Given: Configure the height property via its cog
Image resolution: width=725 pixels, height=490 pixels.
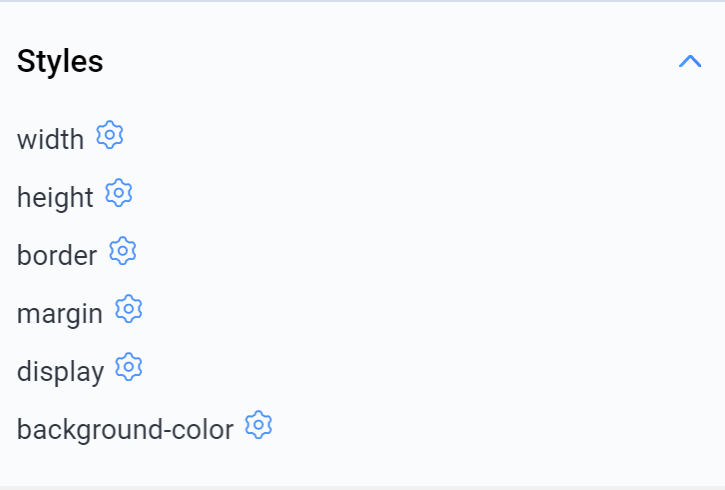Looking at the screenshot, I should [x=119, y=193].
